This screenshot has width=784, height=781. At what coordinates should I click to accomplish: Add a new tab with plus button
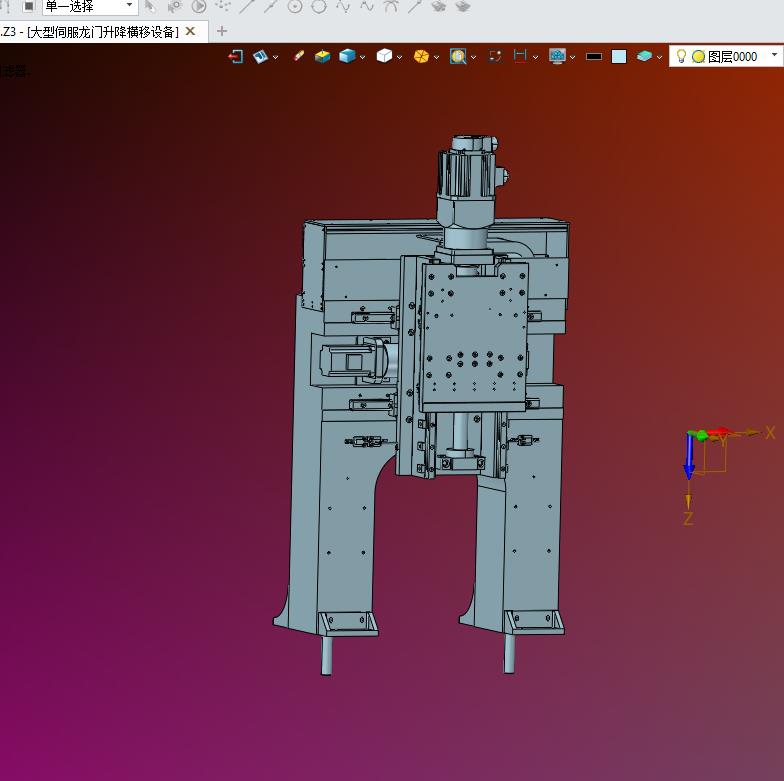(x=222, y=32)
